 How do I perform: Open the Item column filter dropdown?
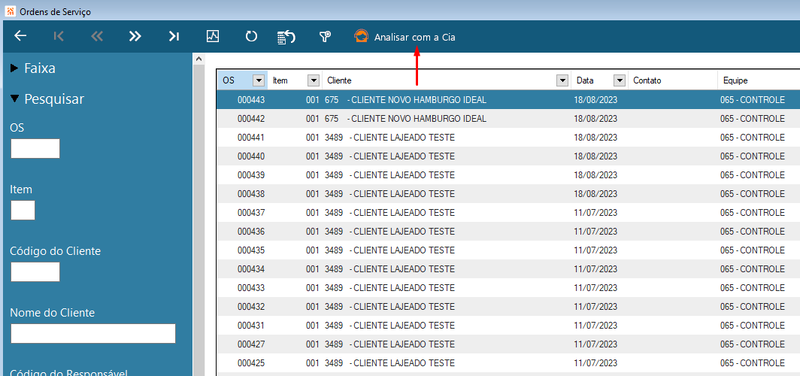(313, 81)
